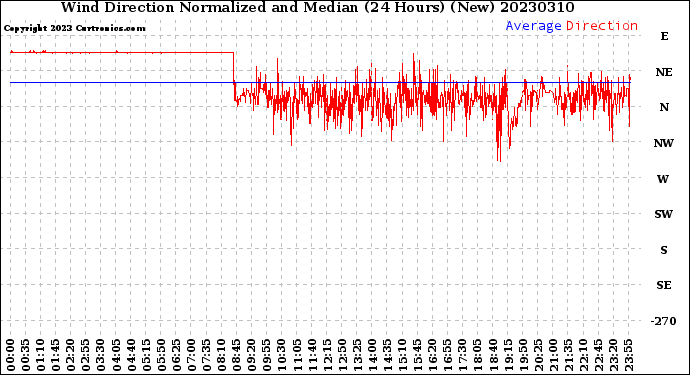
Task: Click the blue 'Average' legend label
Action: point(533,26)
